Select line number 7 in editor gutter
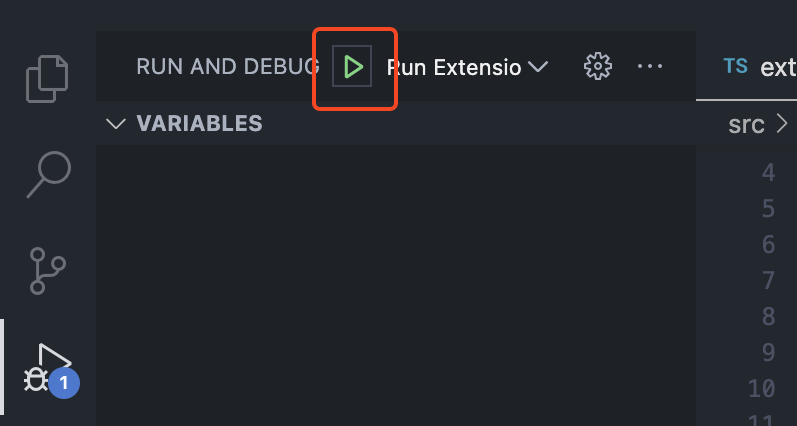 (769, 281)
